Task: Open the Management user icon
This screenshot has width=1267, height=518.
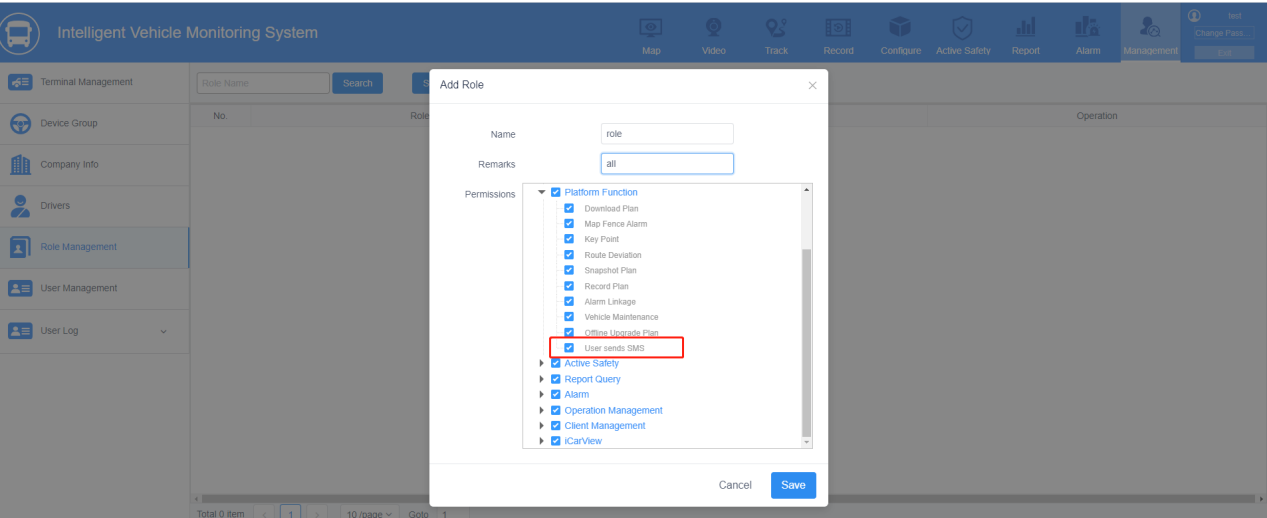Action: (1150, 29)
